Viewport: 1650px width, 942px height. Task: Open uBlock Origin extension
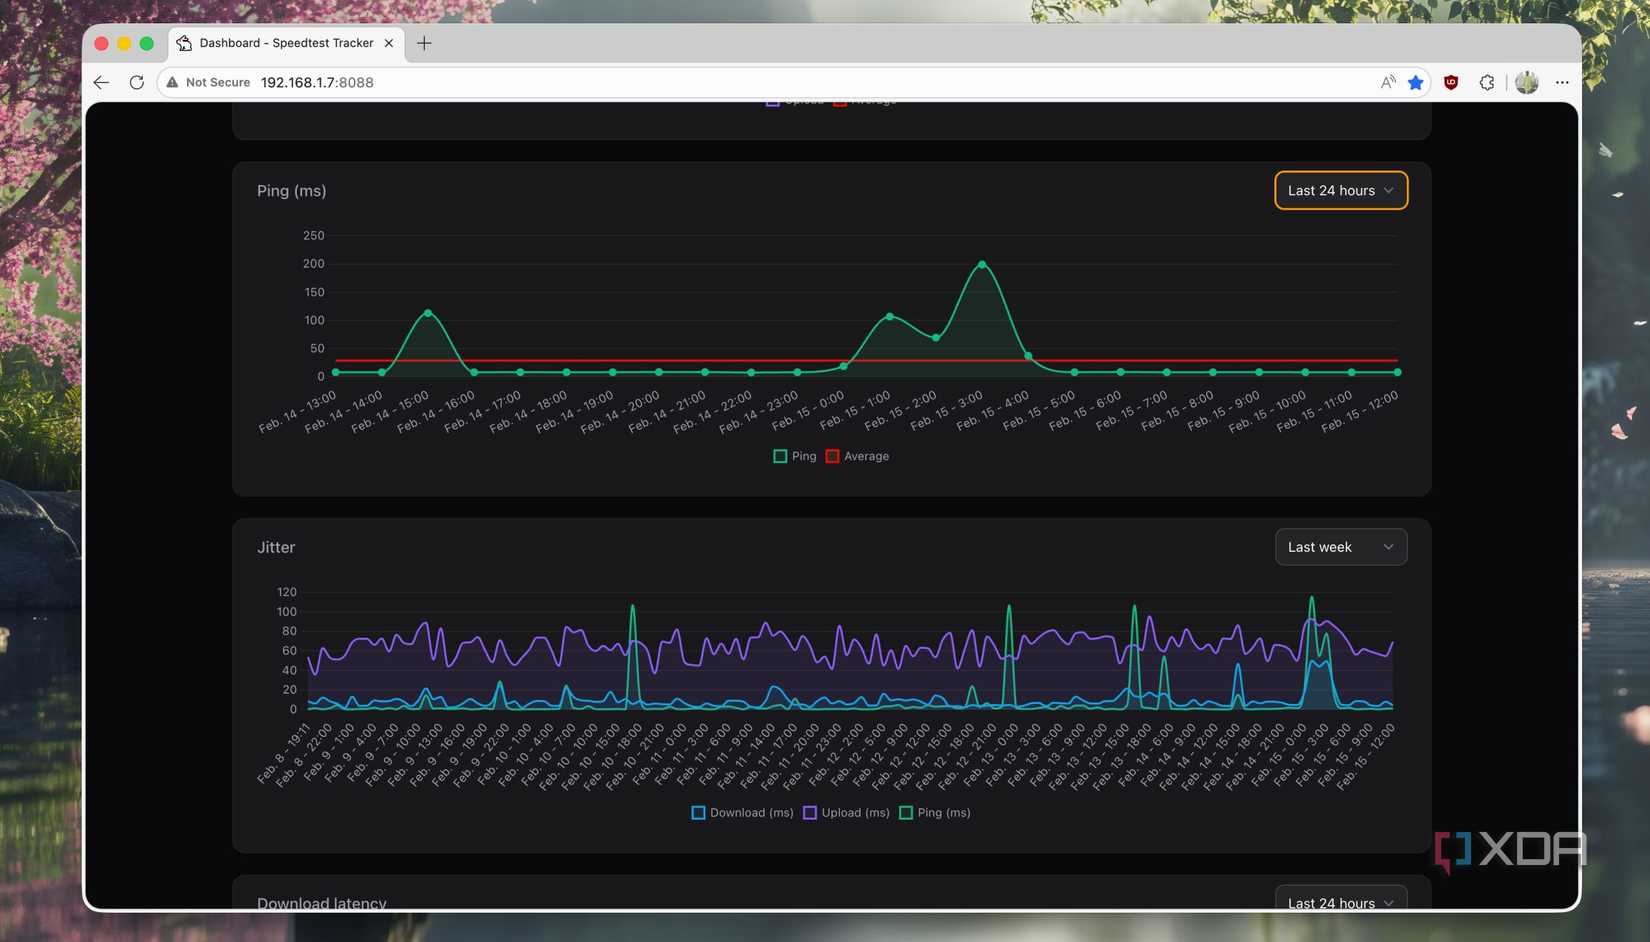(1450, 82)
